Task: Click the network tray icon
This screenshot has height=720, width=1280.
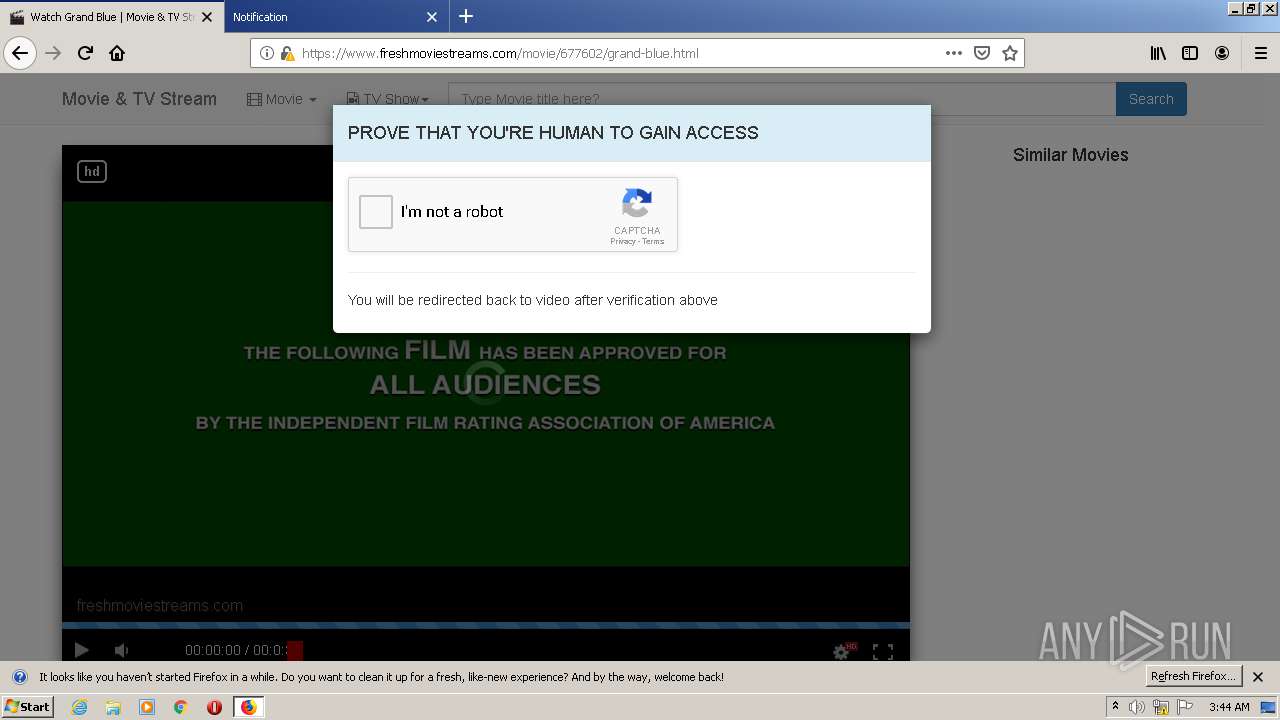Action: click(x=1161, y=707)
